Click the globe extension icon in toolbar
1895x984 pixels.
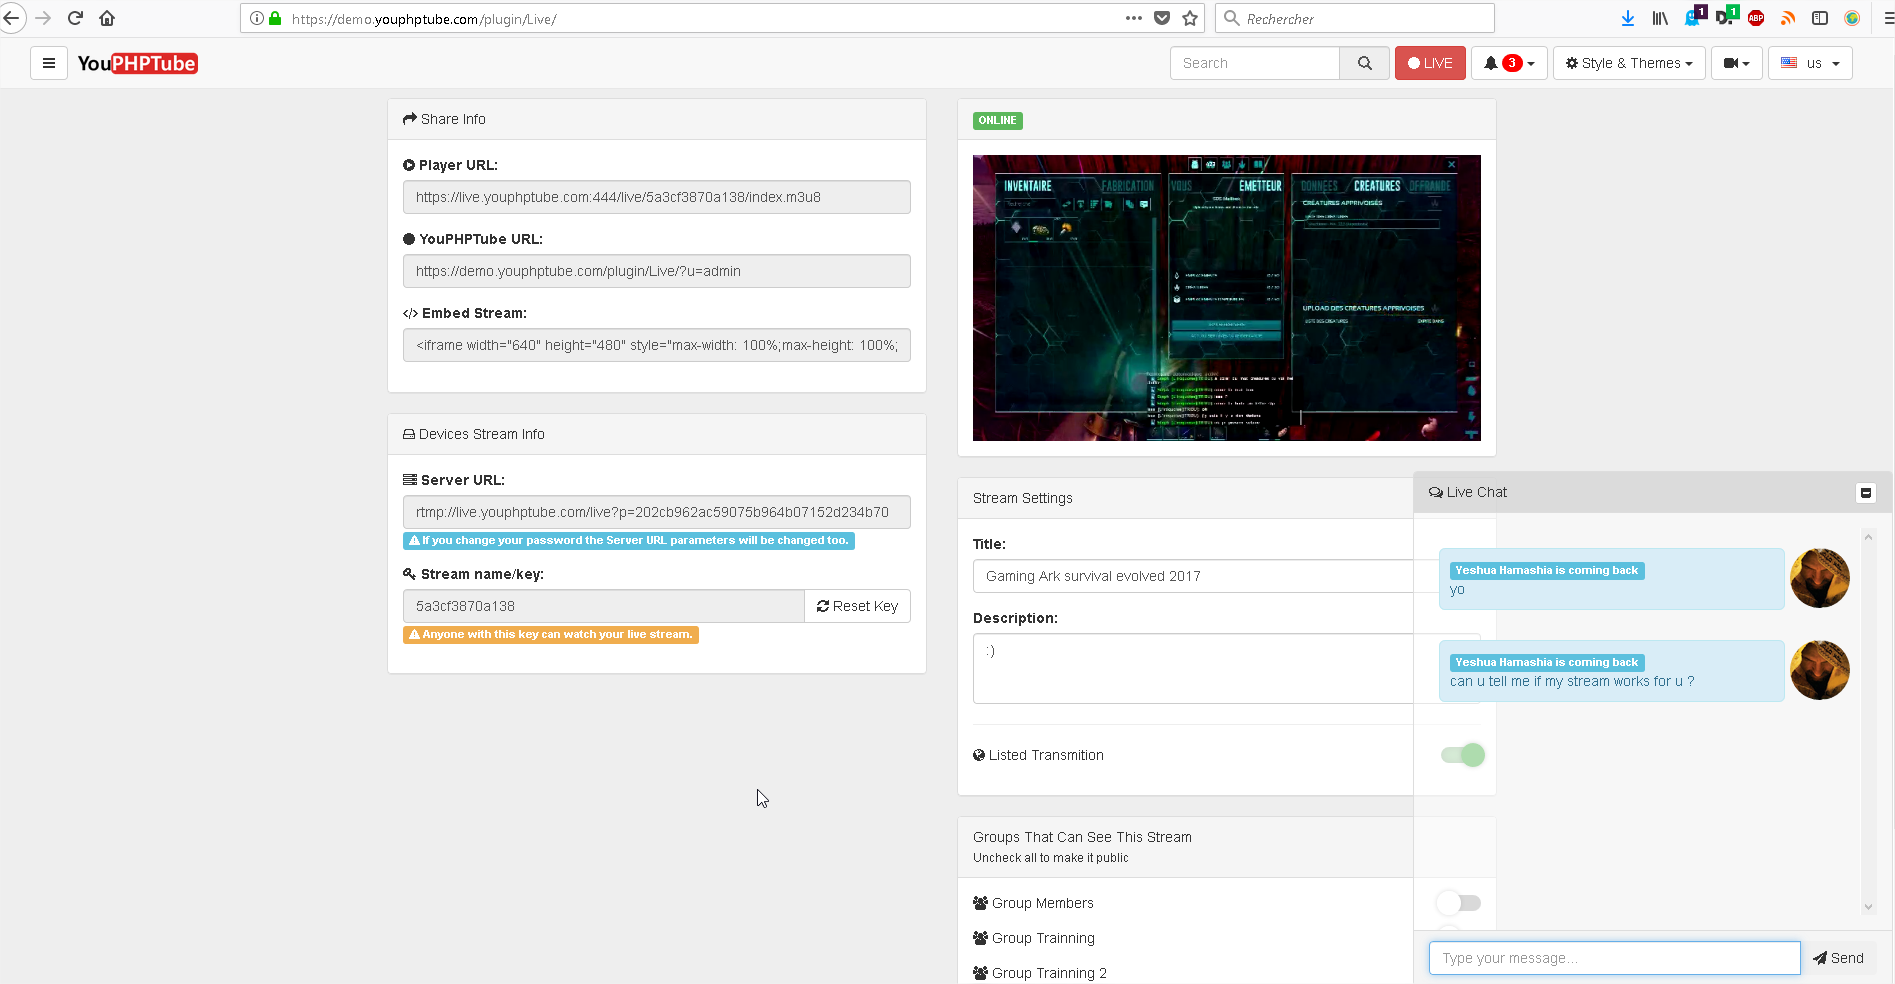pos(1852,18)
